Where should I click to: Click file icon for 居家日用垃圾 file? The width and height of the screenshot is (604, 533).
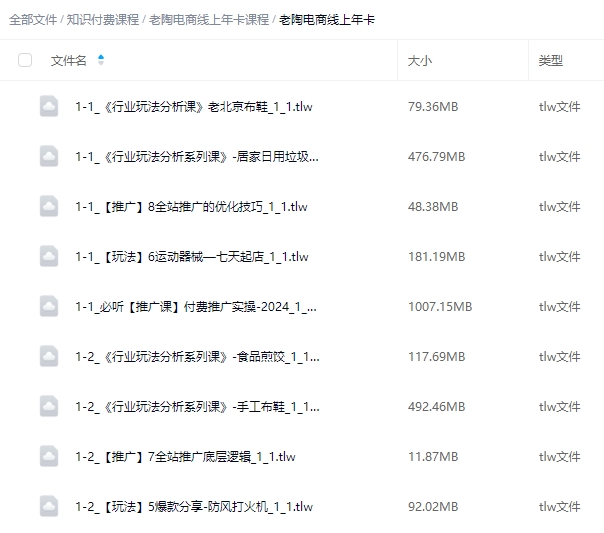click(49, 157)
